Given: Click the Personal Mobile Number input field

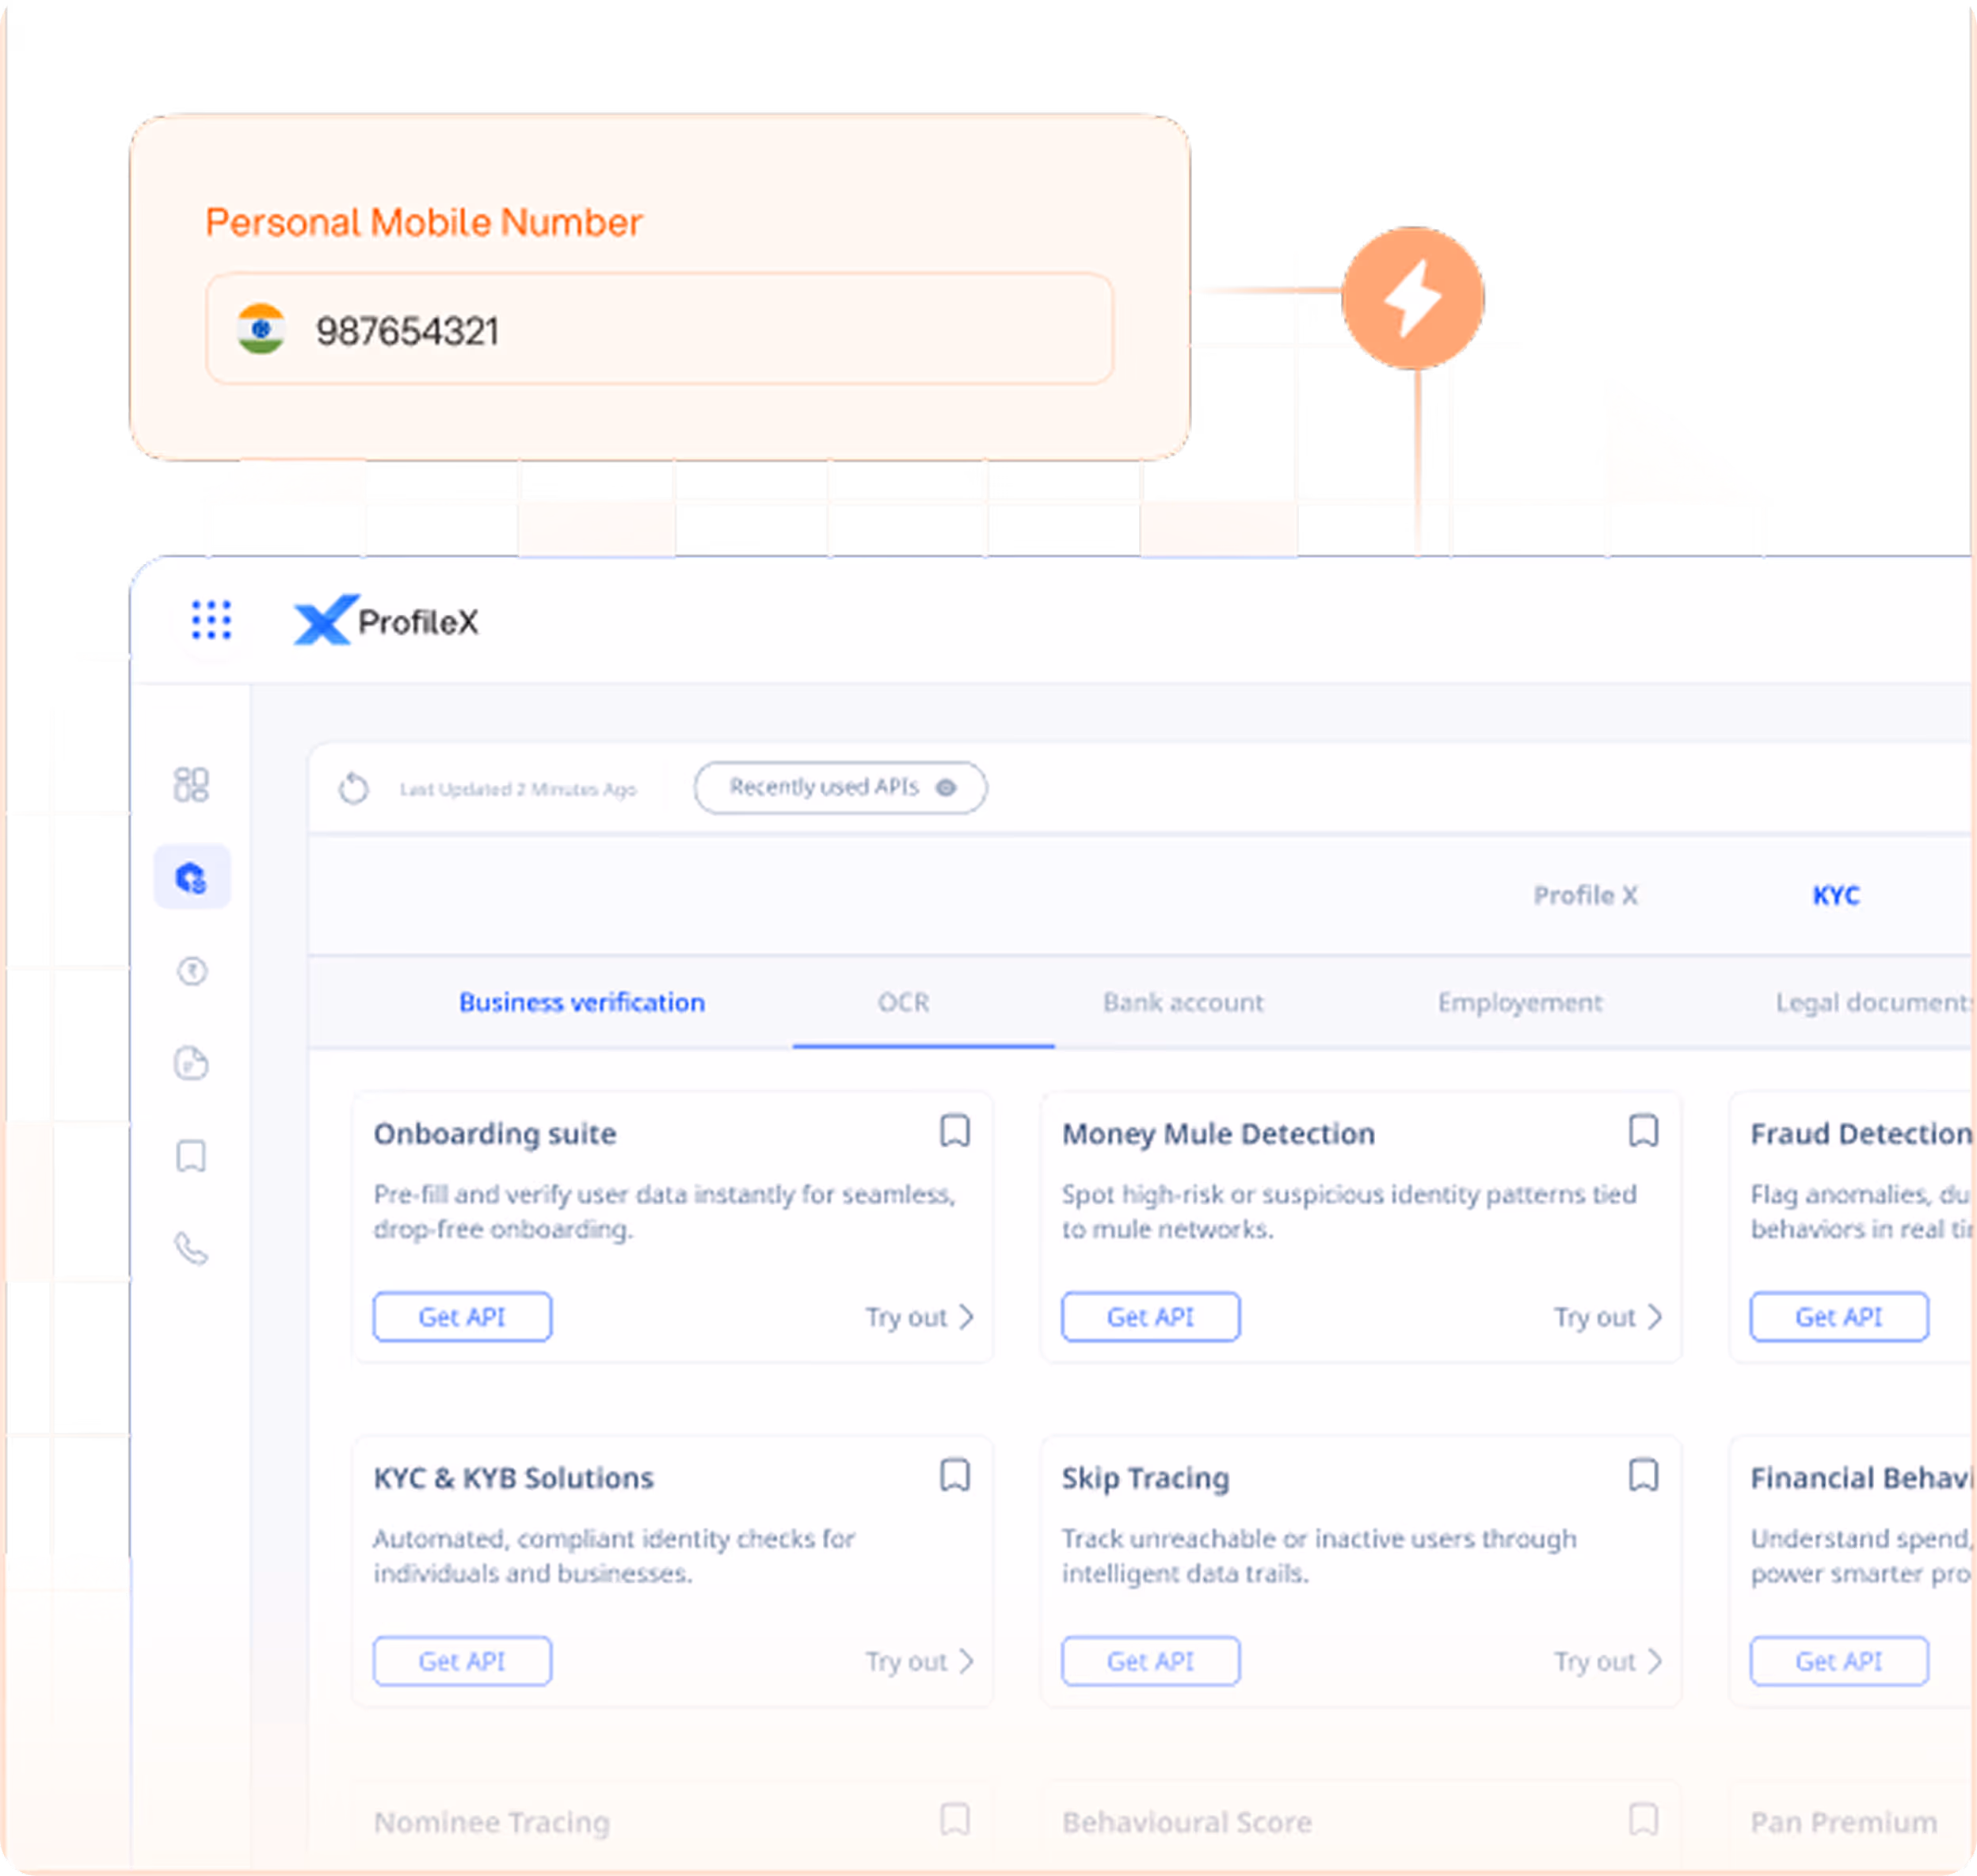Looking at the screenshot, I should (660, 329).
